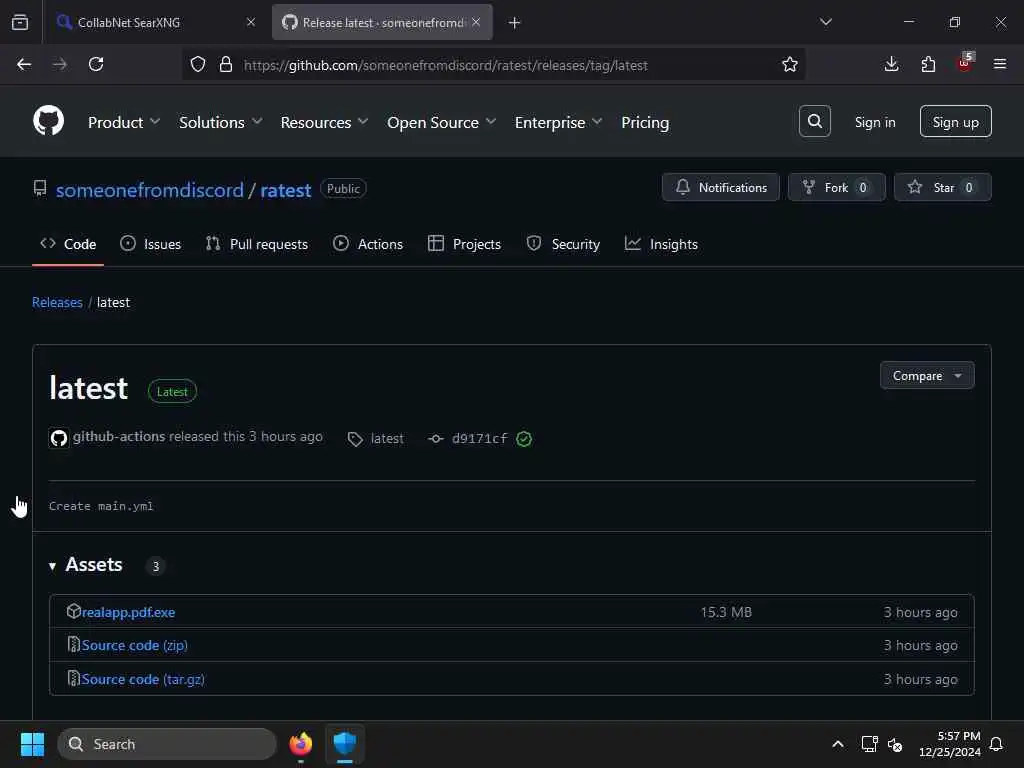Click the Pricing link
Image resolution: width=1024 pixels, height=768 pixels.
pos(645,122)
